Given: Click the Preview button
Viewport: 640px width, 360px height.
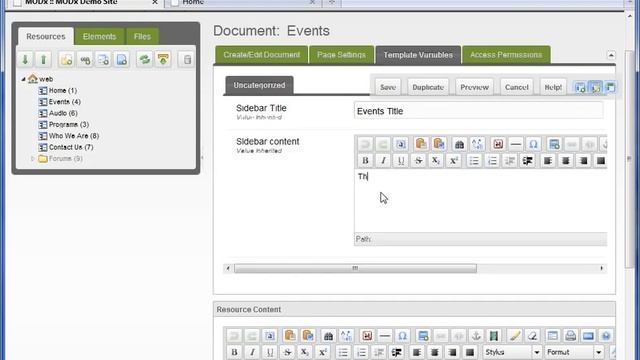Looking at the screenshot, I should pyautogui.click(x=474, y=87).
